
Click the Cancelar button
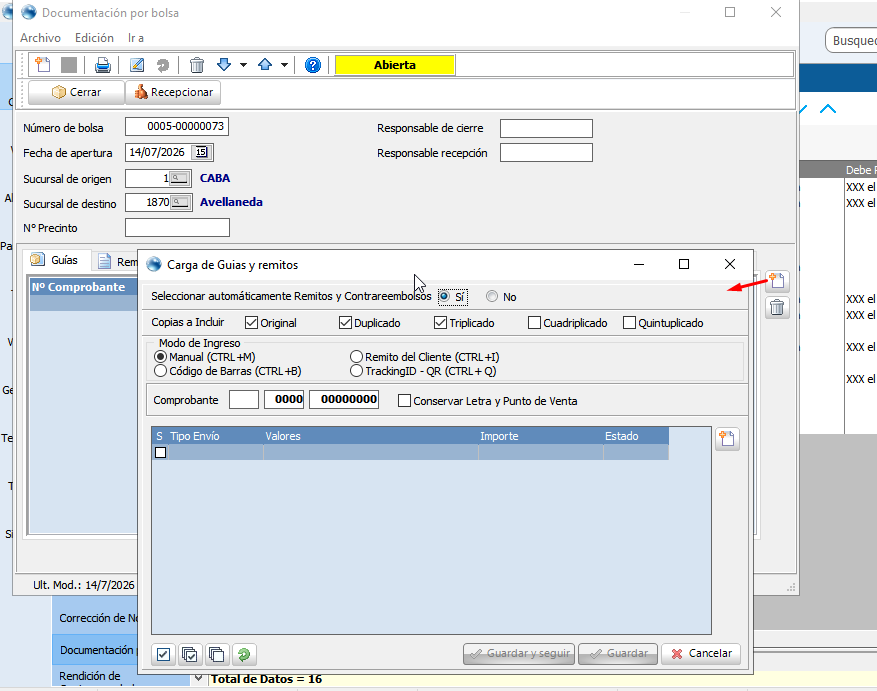[701, 654]
